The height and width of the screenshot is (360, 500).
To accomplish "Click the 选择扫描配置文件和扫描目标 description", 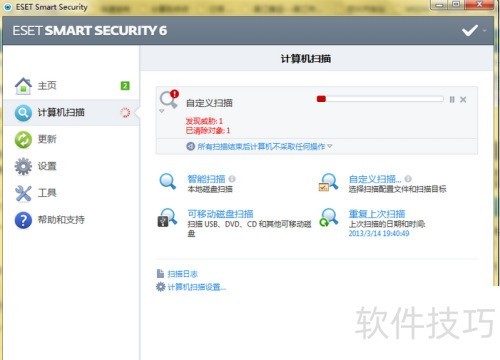I will click(397, 189).
